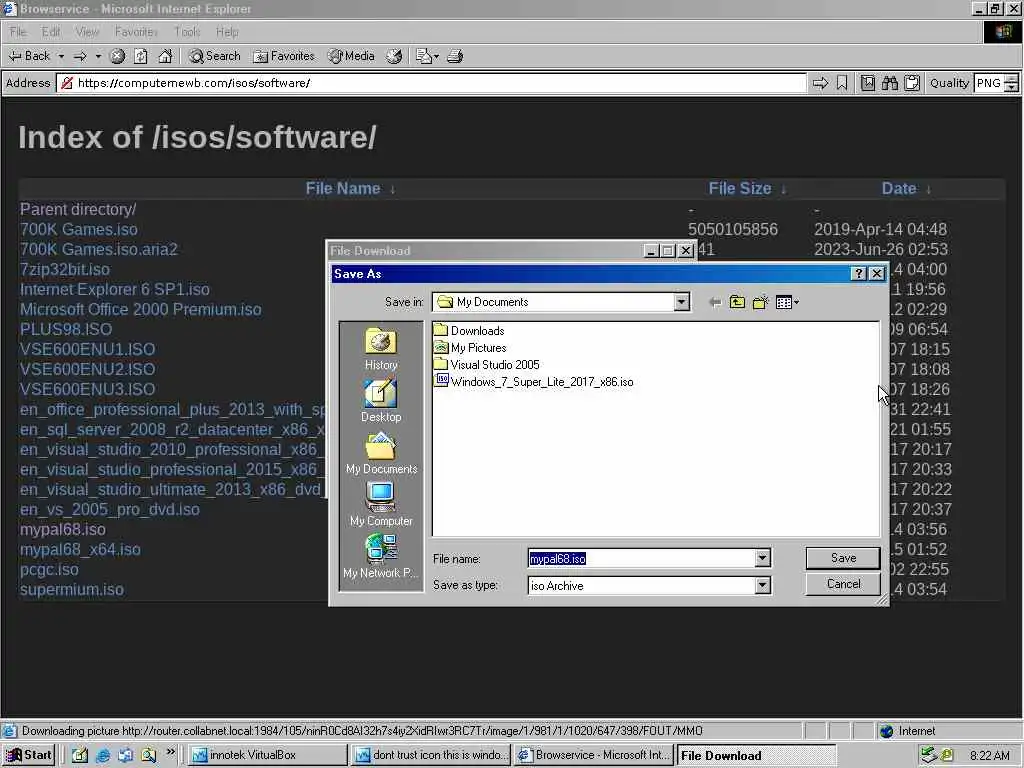
Task: Click the binoculars find icon
Action: (x=889, y=83)
